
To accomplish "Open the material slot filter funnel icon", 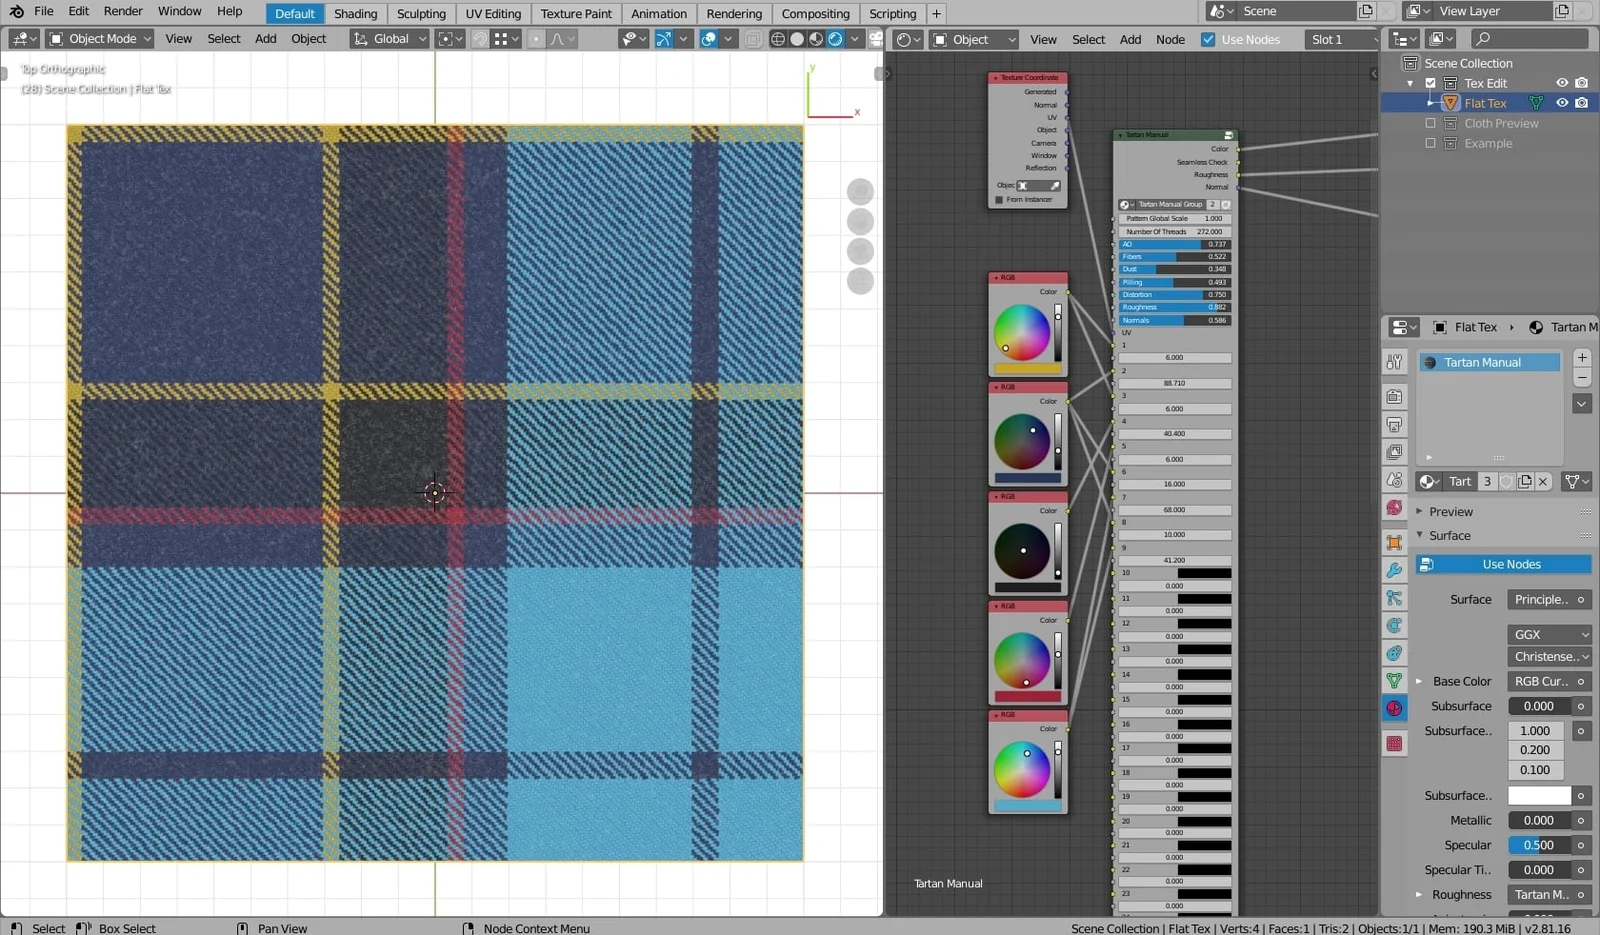I will [1572, 481].
